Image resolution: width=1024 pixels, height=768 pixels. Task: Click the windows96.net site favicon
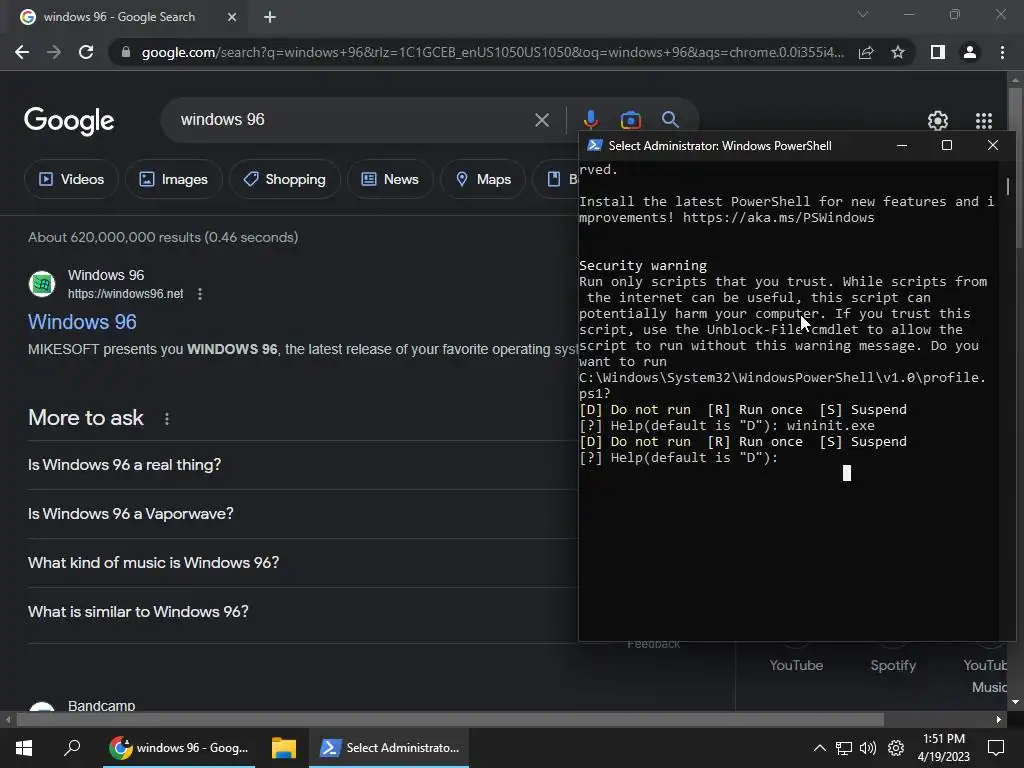[42, 284]
